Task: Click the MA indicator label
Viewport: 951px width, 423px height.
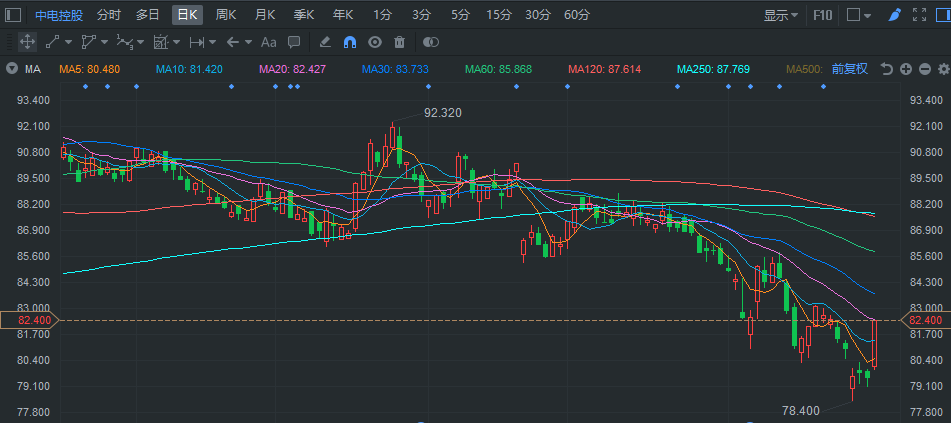Action: (x=32, y=69)
